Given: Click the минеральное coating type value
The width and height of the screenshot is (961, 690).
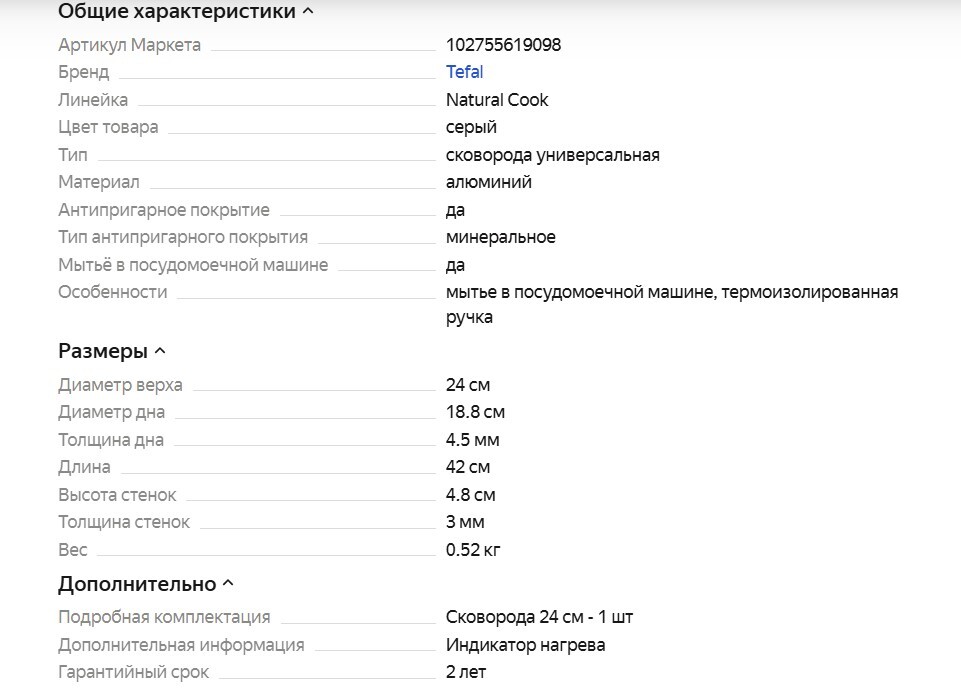Looking at the screenshot, I should (500, 237).
